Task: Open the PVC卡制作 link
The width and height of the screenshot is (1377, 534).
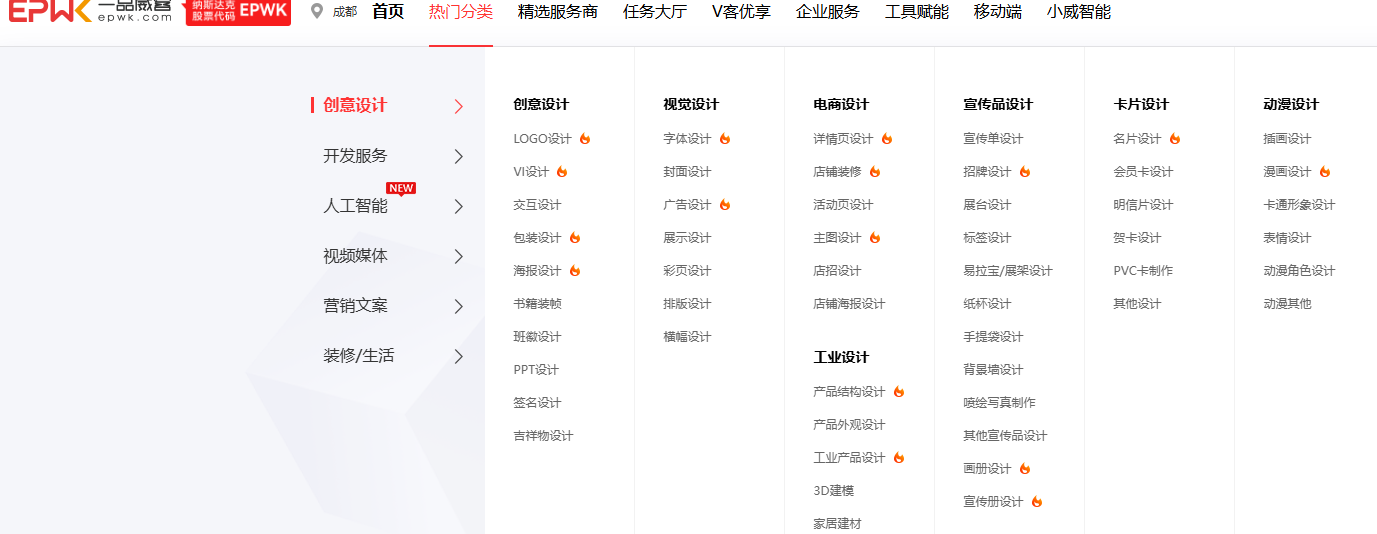Action: click(x=1143, y=271)
